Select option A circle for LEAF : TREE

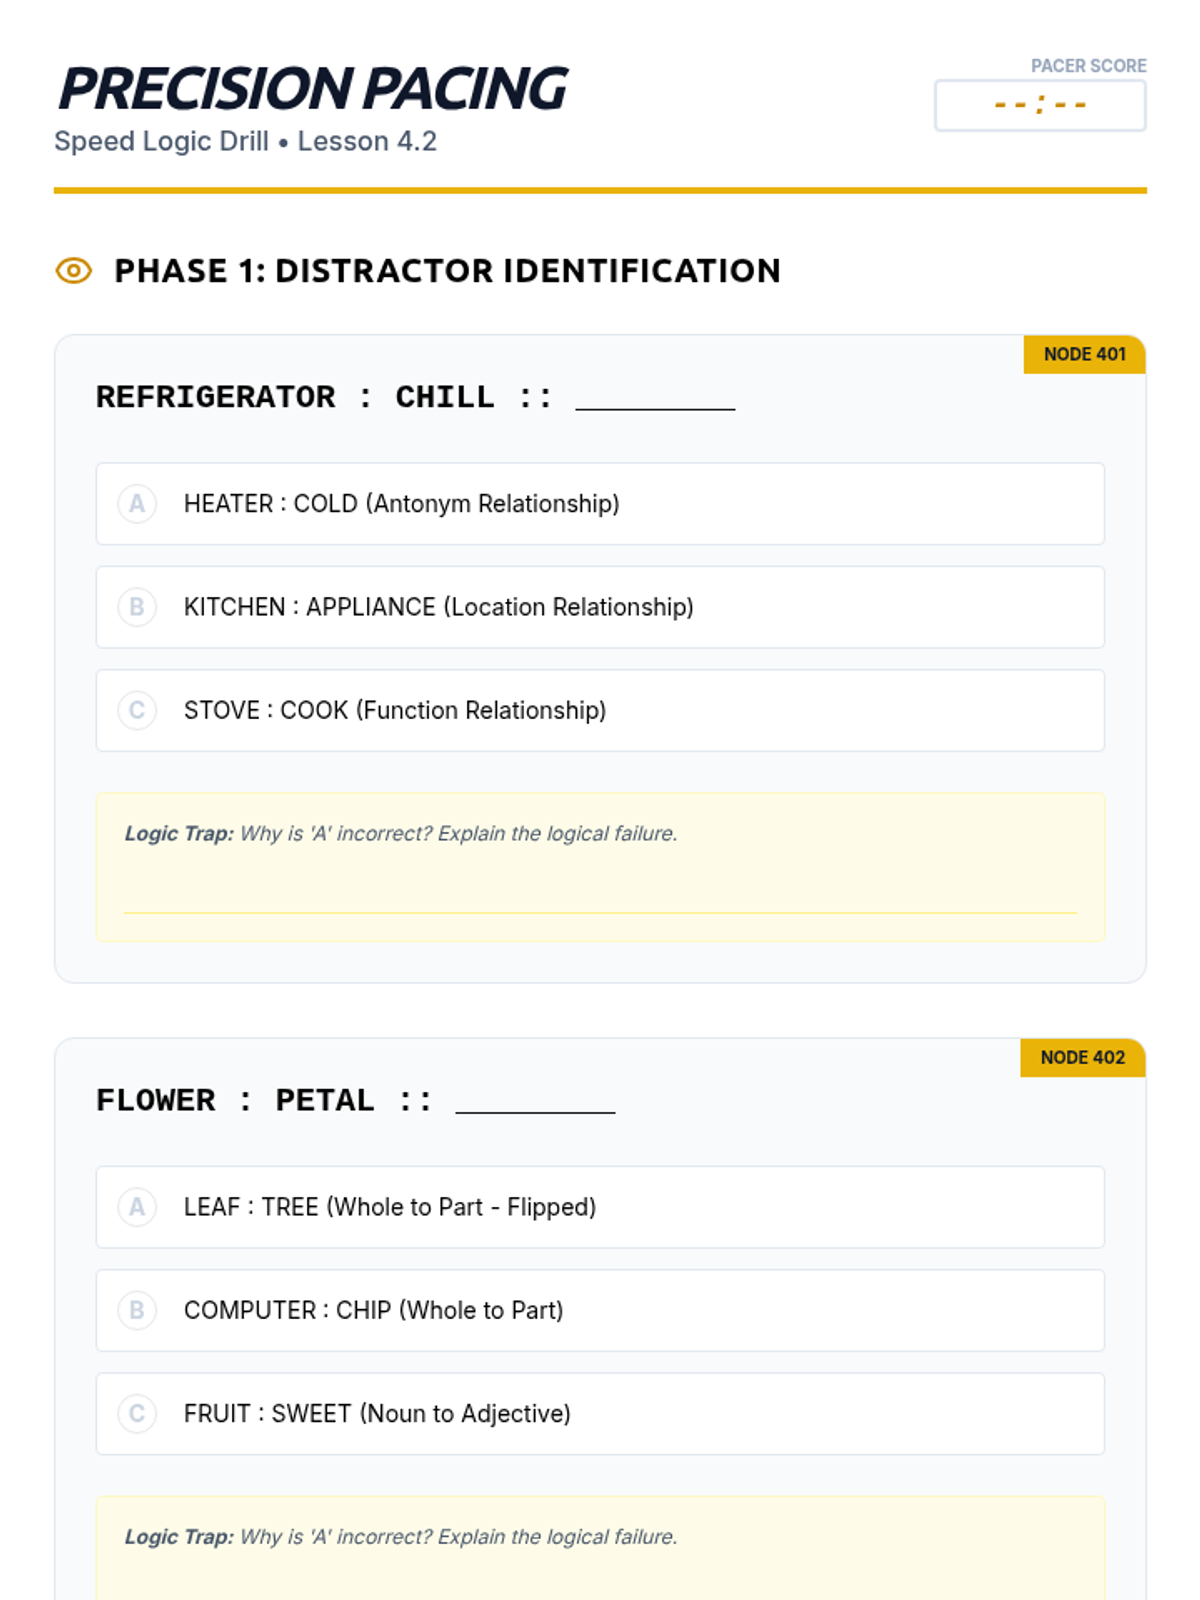137,1207
